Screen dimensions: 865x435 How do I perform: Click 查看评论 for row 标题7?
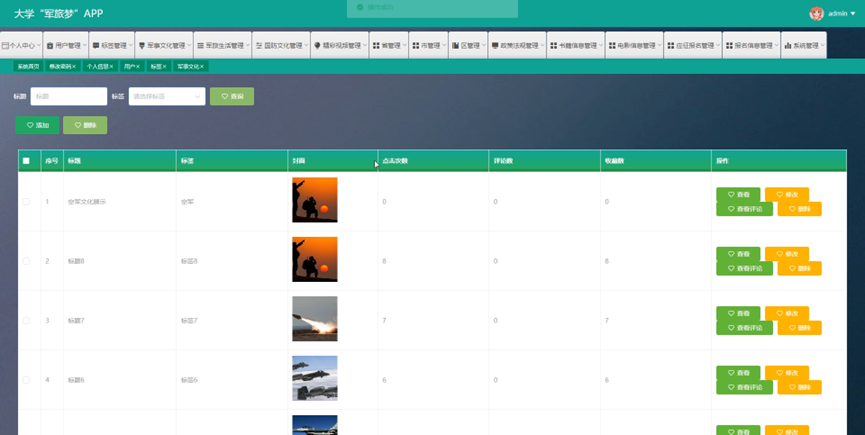point(744,328)
